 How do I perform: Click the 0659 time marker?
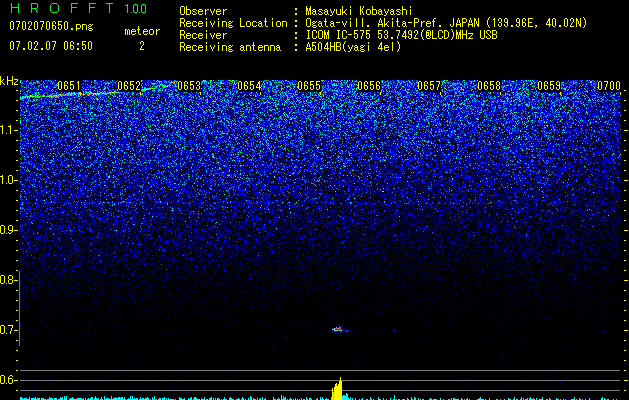click(x=549, y=86)
